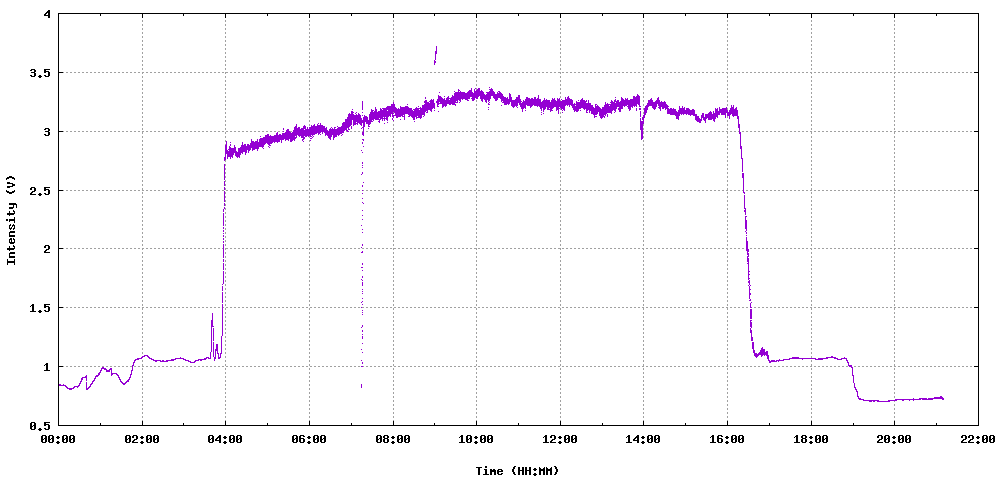1000x480 pixels.
Task: Click the small spike before the 04:00 rise
Action: coord(212,335)
